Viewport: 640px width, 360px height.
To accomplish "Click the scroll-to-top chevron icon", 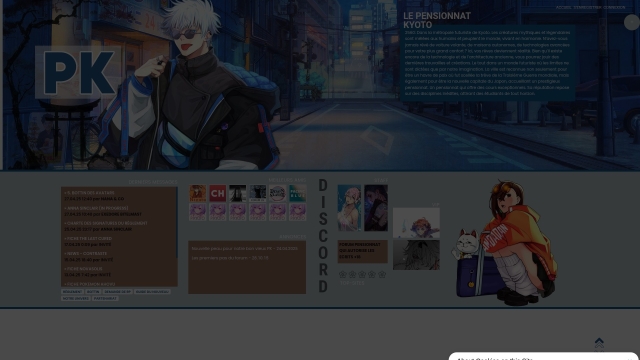I will (x=599, y=342).
